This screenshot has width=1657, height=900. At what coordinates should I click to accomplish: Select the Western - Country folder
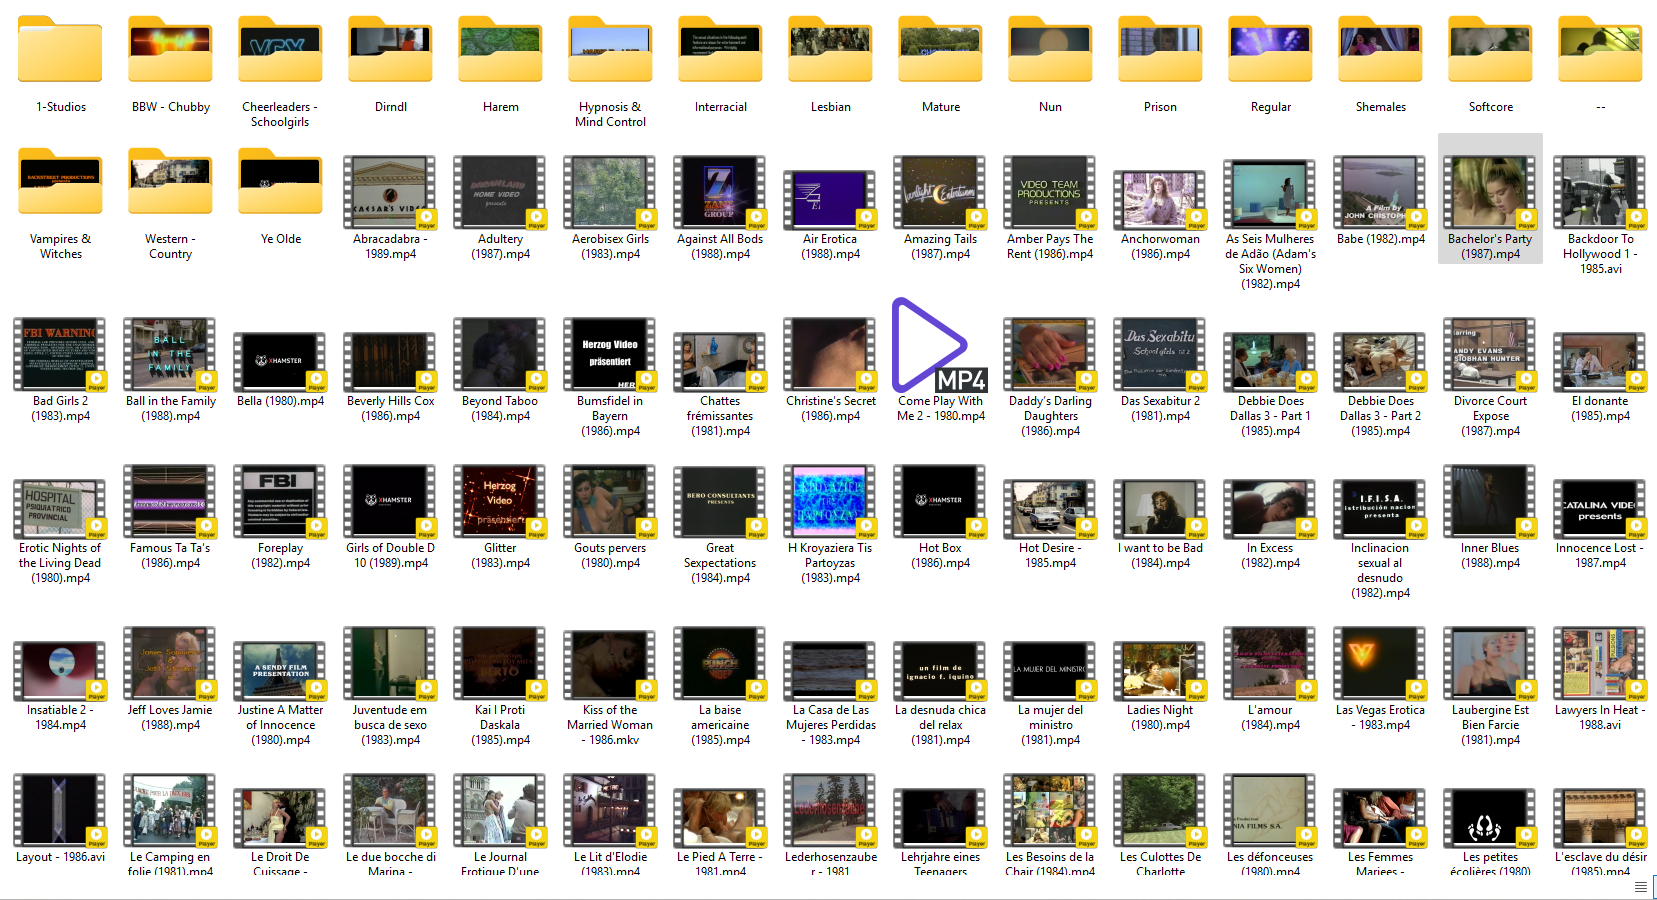click(x=170, y=181)
